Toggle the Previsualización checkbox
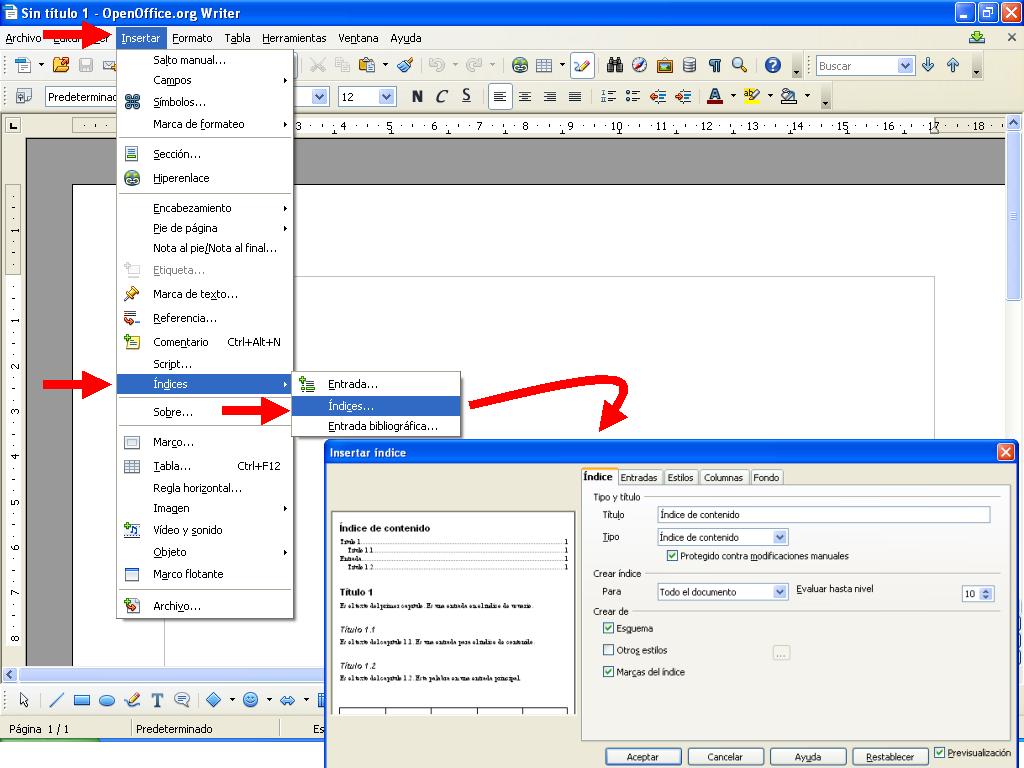 (x=940, y=752)
